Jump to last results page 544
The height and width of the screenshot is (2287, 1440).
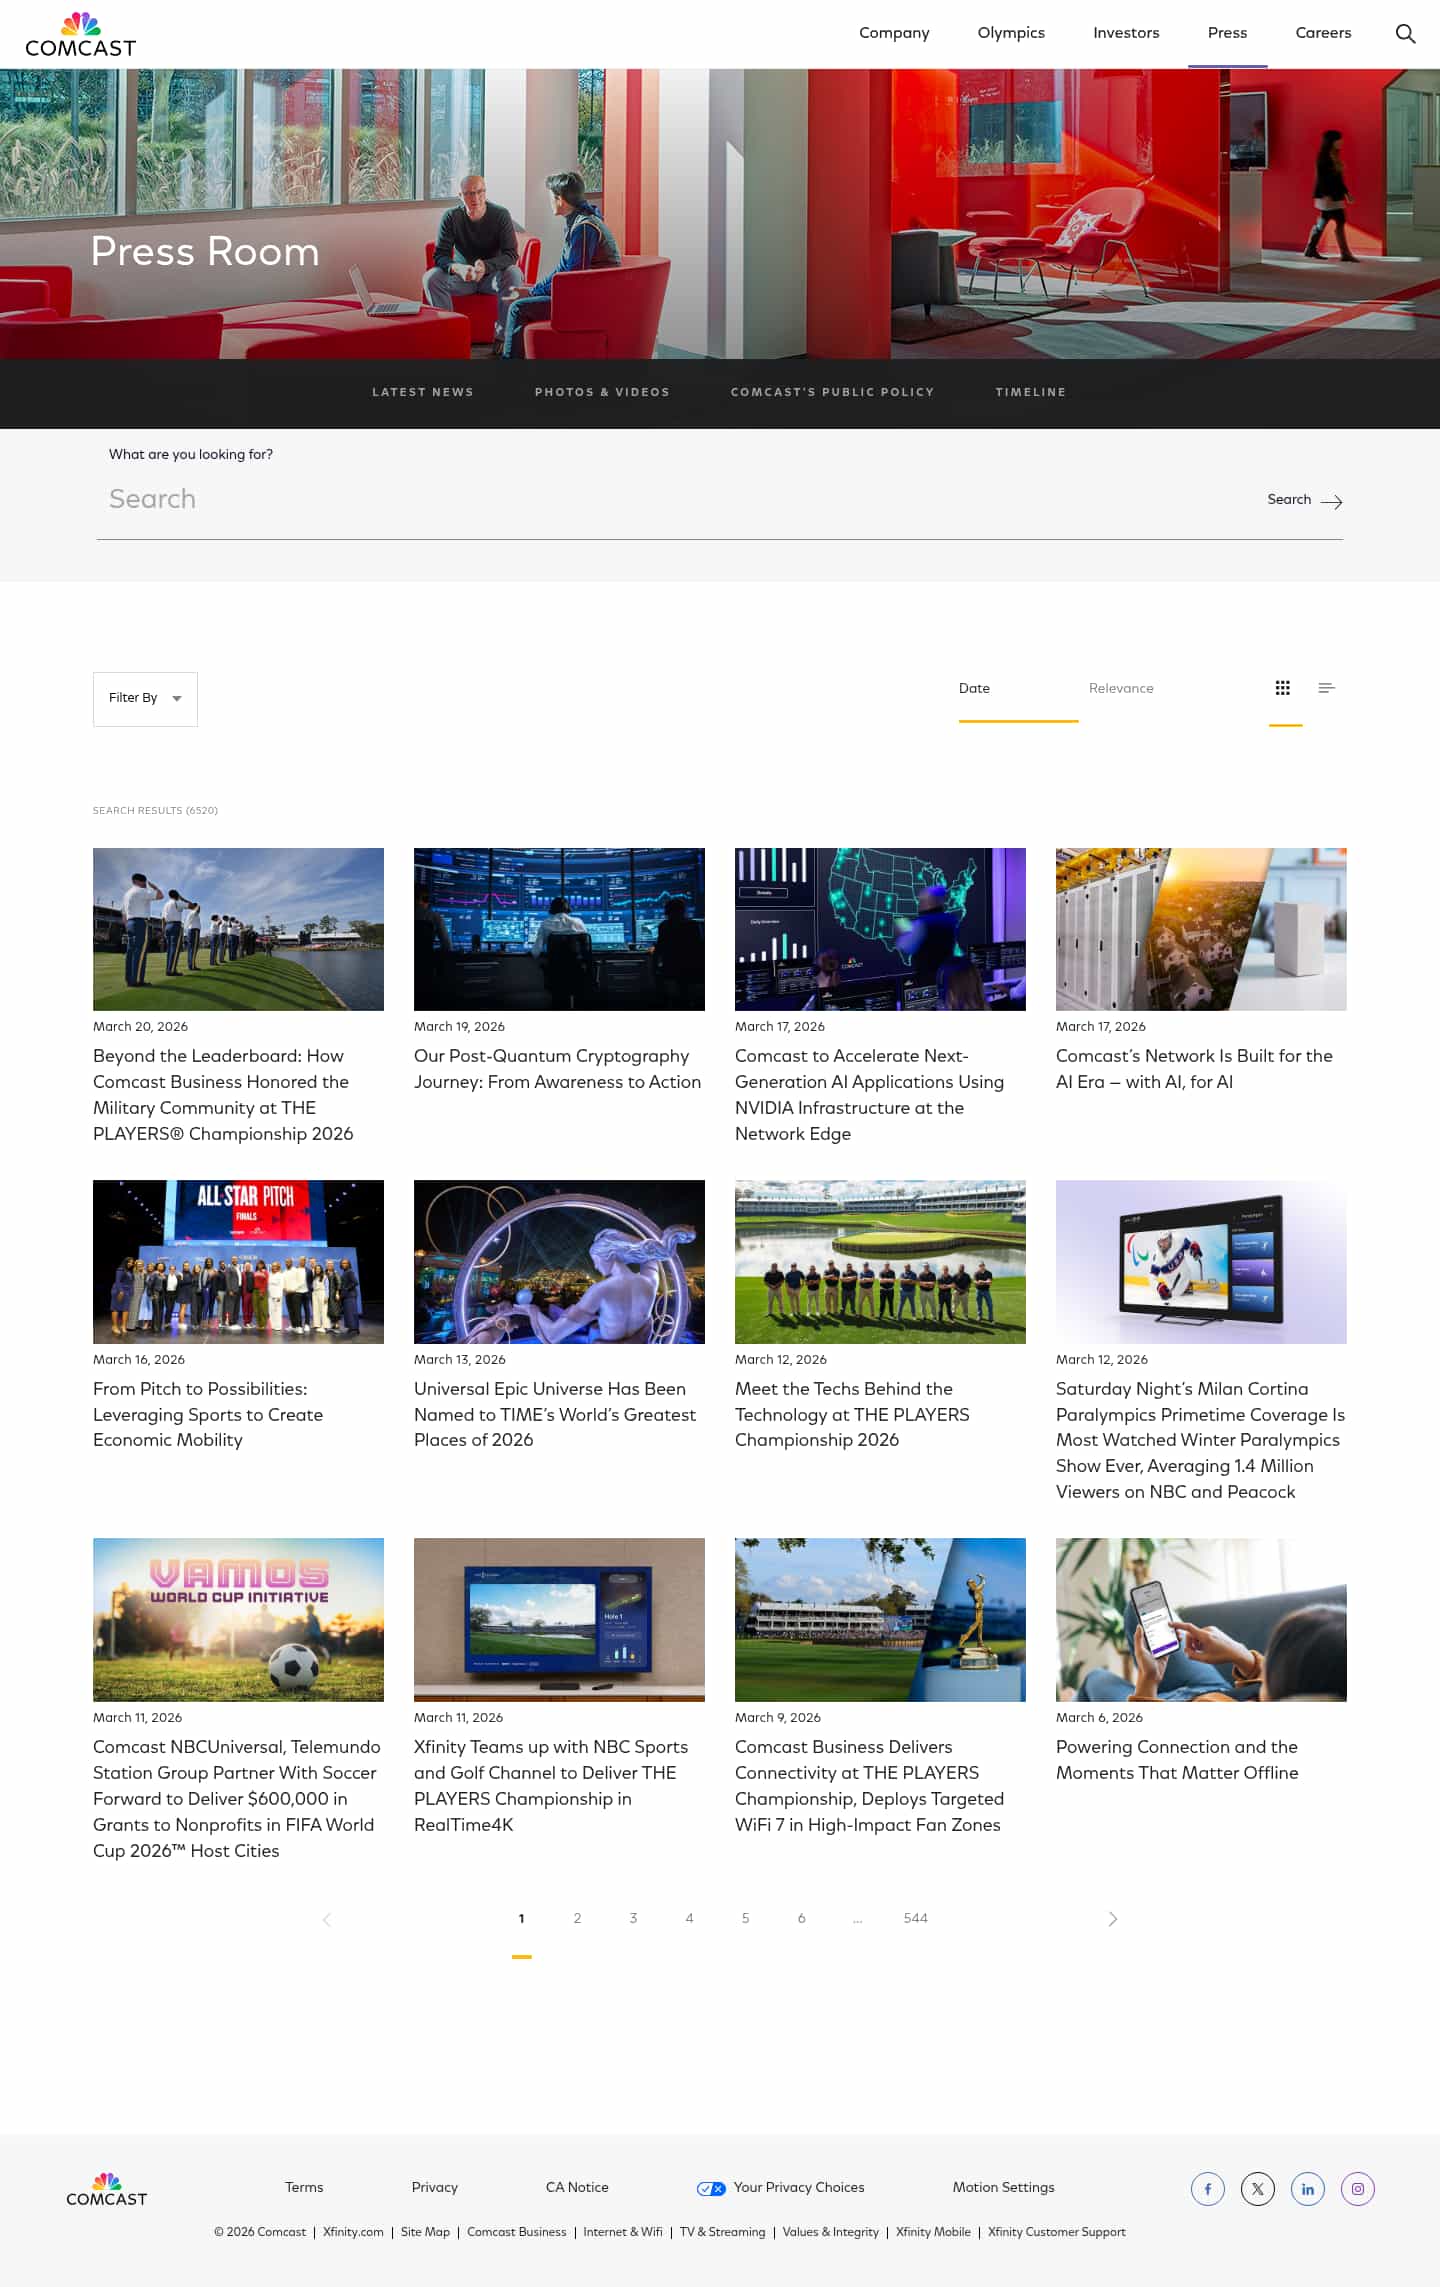point(915,1918)
